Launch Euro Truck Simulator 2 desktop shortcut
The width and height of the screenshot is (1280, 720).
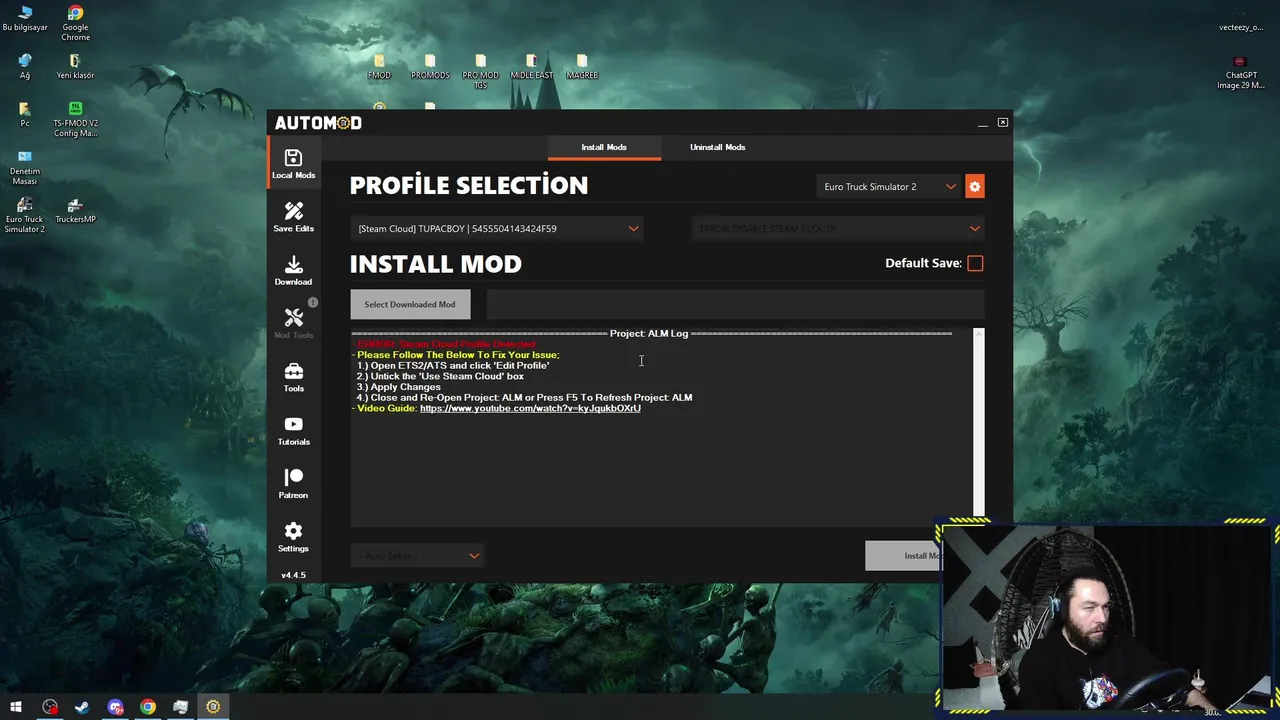(25, 215)
